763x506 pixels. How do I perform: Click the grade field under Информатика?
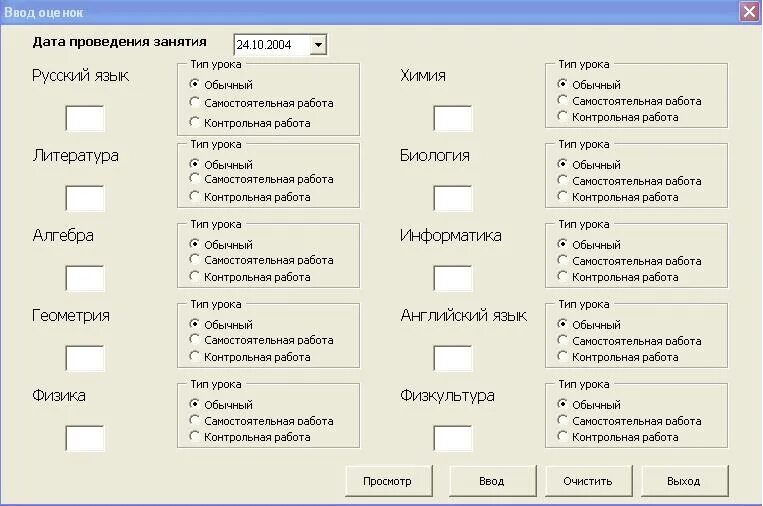453,278
